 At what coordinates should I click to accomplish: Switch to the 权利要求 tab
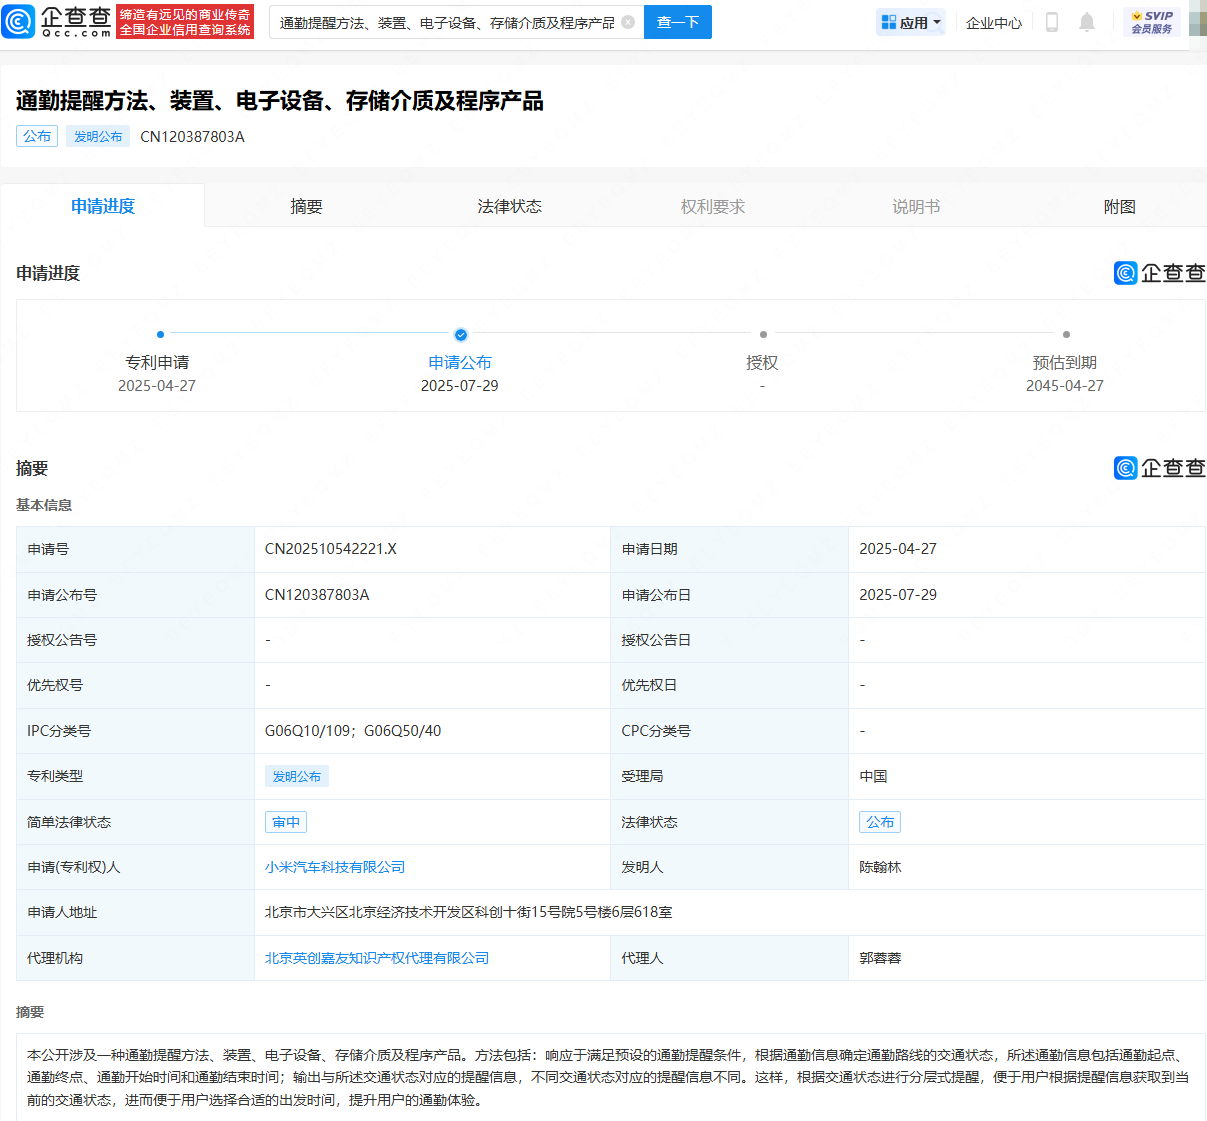pos(713,206)
